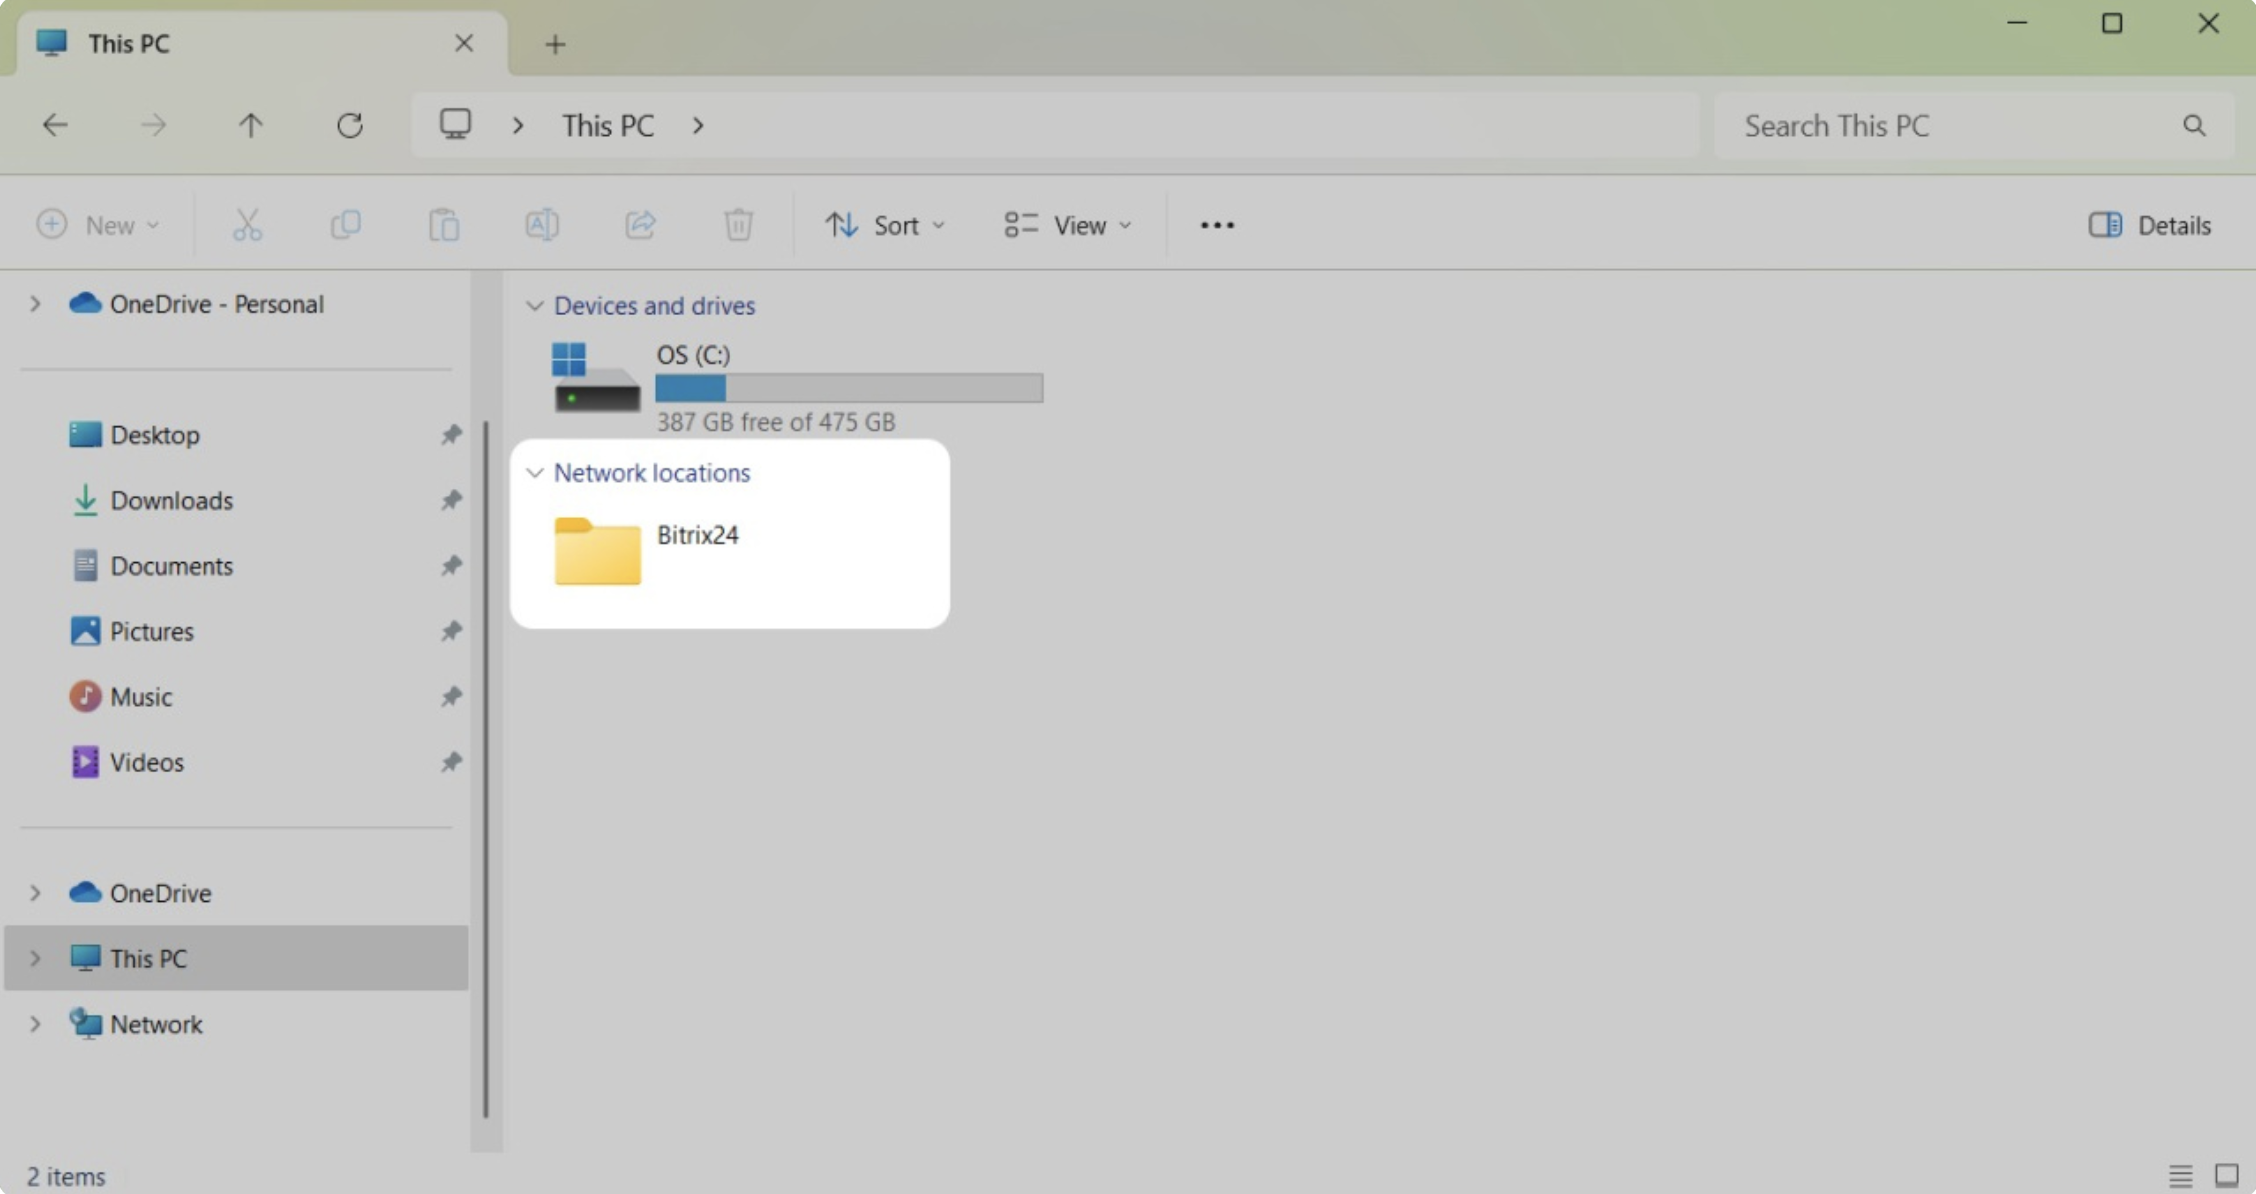The height and width of the screenshot is (1194, 2256).
Task: Toggle the Details pane
Action: pos(2149,224)
